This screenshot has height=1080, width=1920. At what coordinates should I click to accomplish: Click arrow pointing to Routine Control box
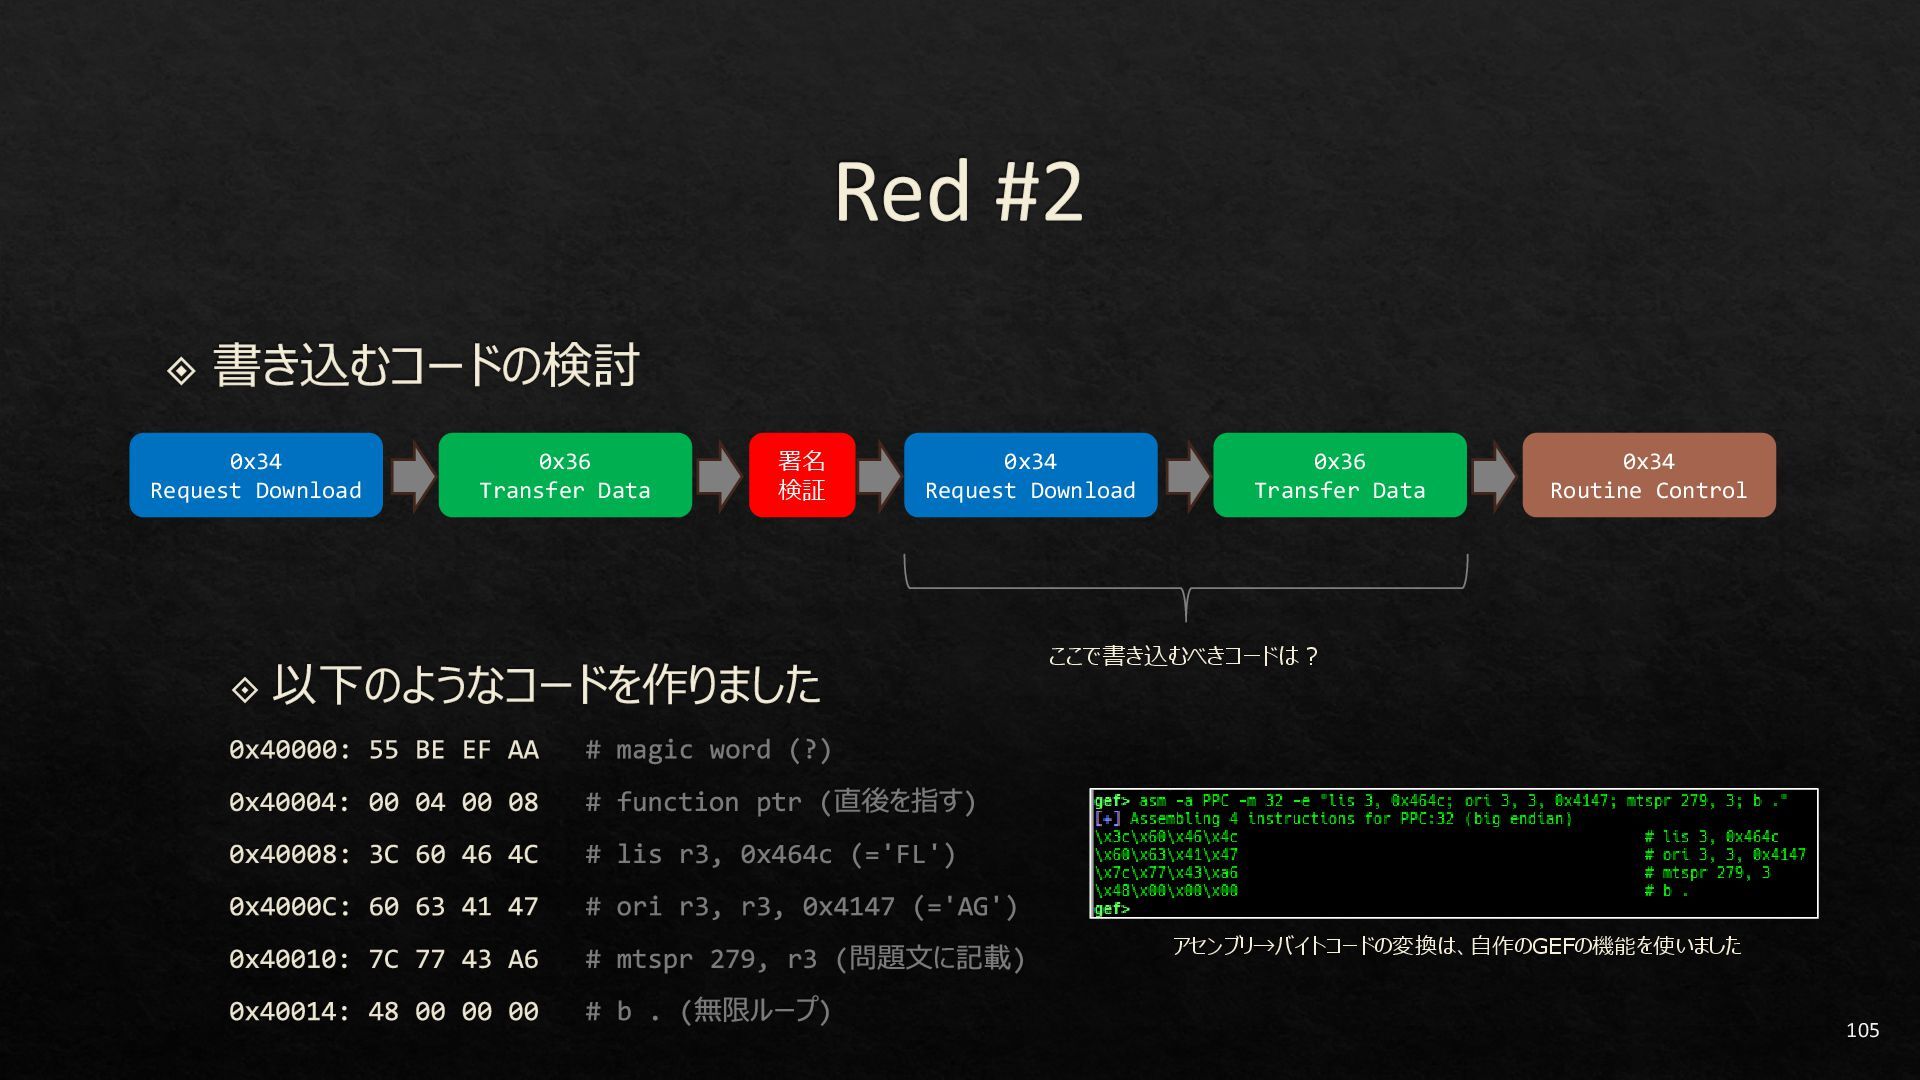point(1494,476)
